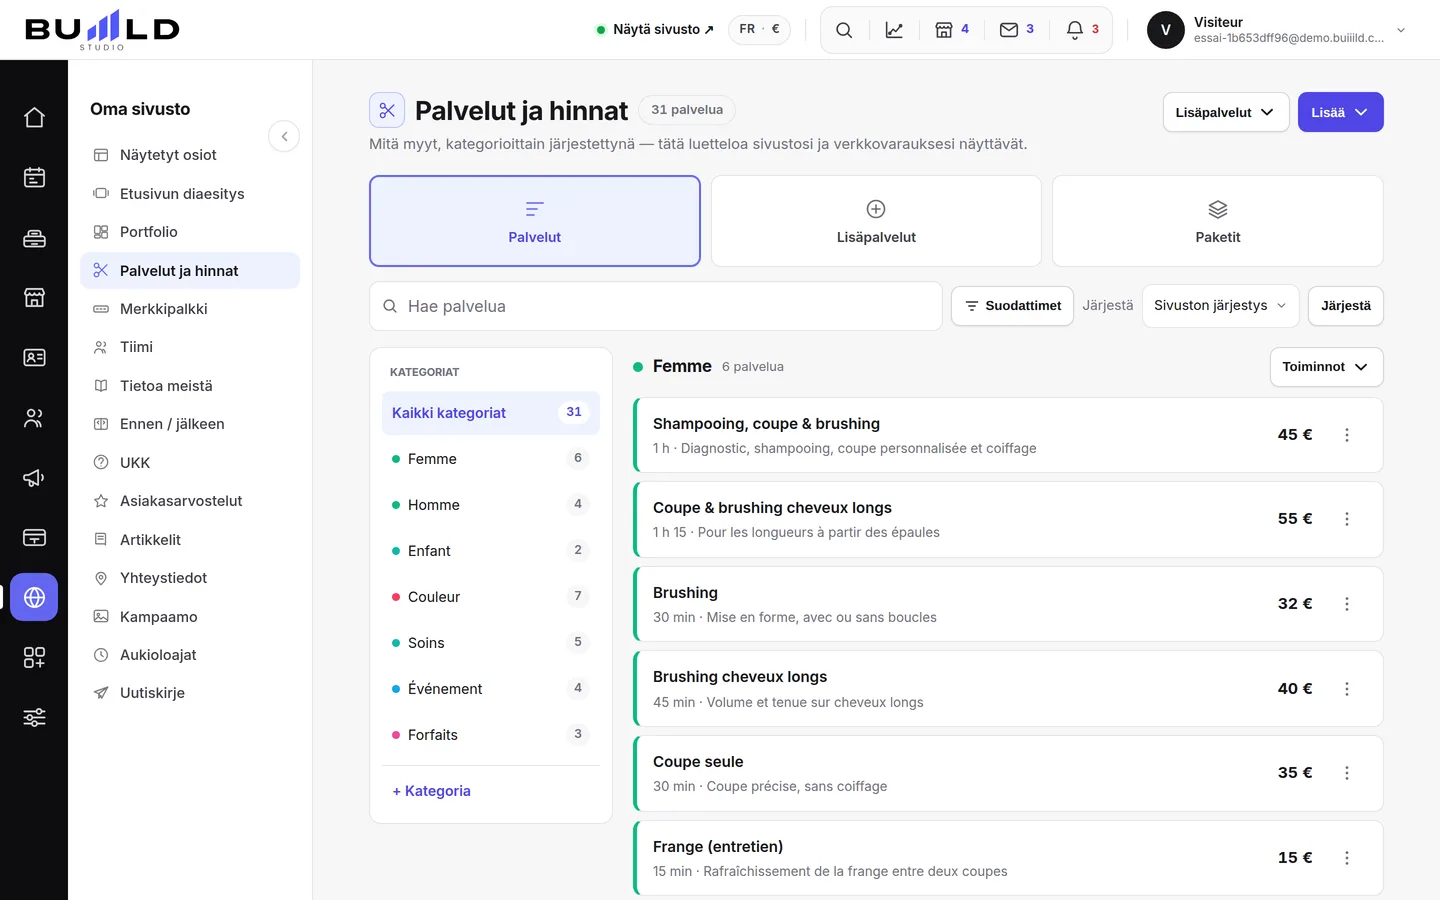Open the FR · € language selector
The width and height of the screenshot is (1440, 900).
[759, 29]
